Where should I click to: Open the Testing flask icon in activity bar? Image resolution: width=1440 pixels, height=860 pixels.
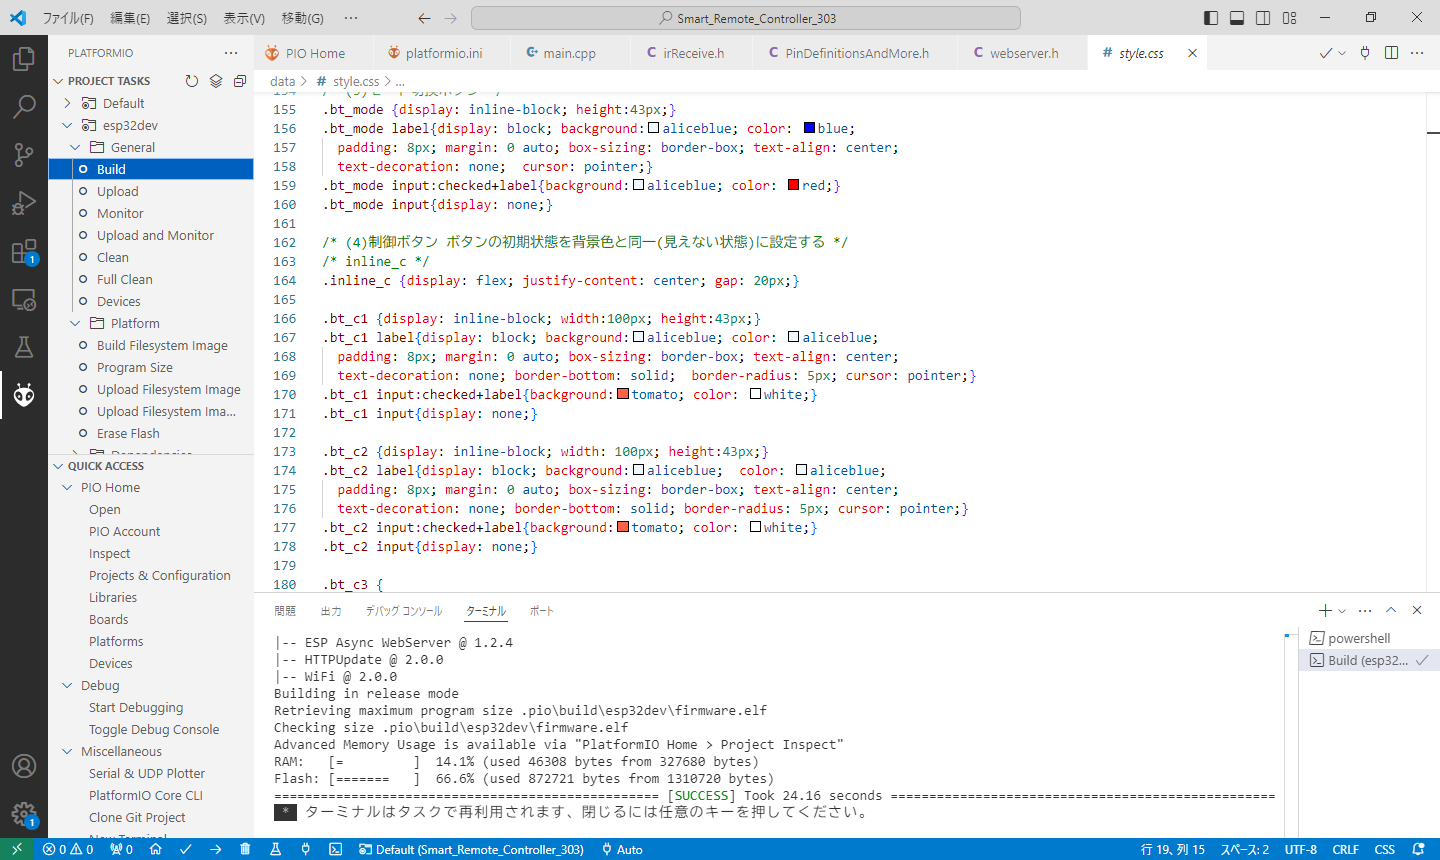coord(24,347)
